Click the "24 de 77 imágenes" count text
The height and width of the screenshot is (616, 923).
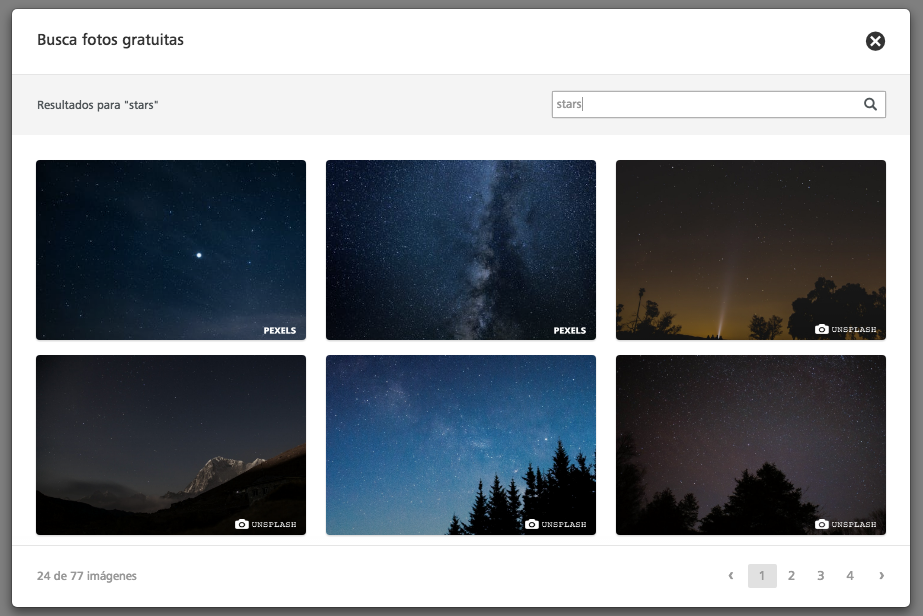87,576
